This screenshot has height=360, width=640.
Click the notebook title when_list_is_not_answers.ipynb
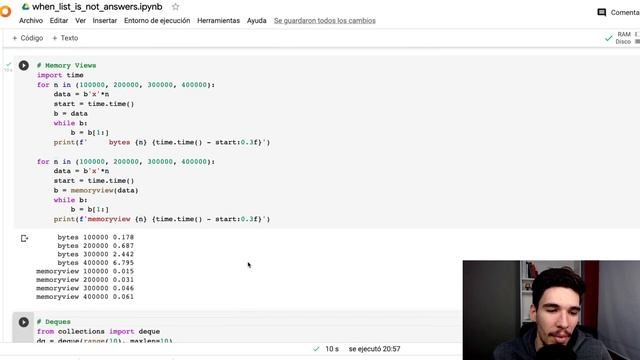[x=97, y=7]
